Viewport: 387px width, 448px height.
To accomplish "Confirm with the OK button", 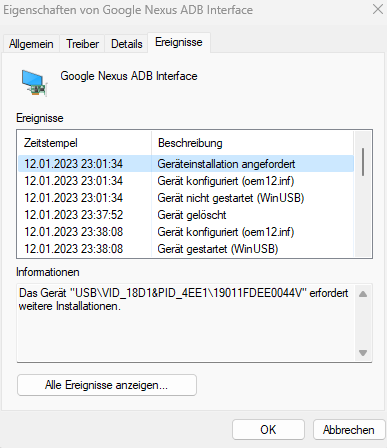I will [x=268, y=430].
